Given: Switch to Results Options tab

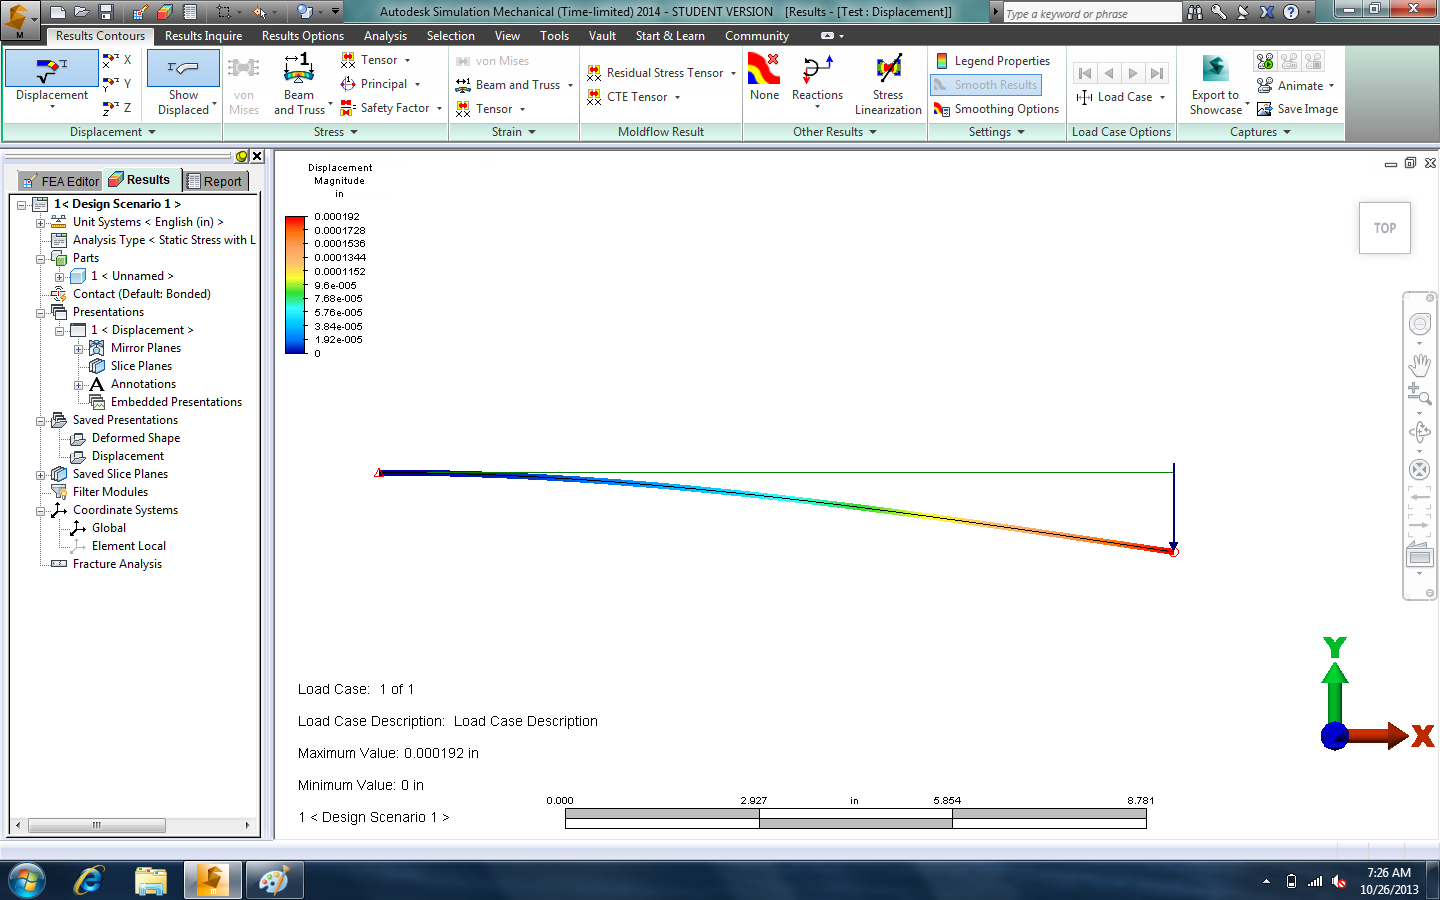Looking at the screenshot, I should 303,36.
